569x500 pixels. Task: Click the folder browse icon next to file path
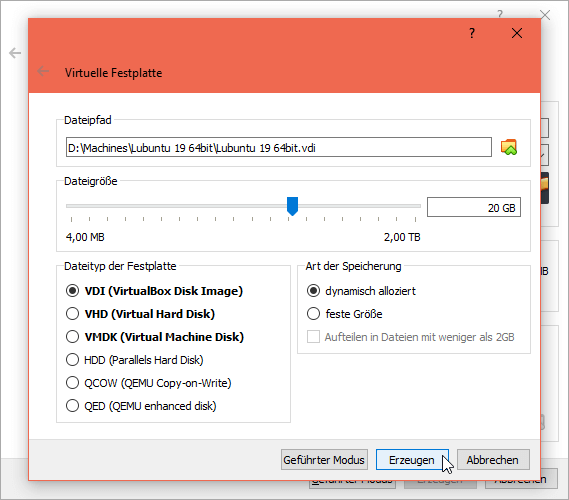pyautogui.click(x=509, y=147)
